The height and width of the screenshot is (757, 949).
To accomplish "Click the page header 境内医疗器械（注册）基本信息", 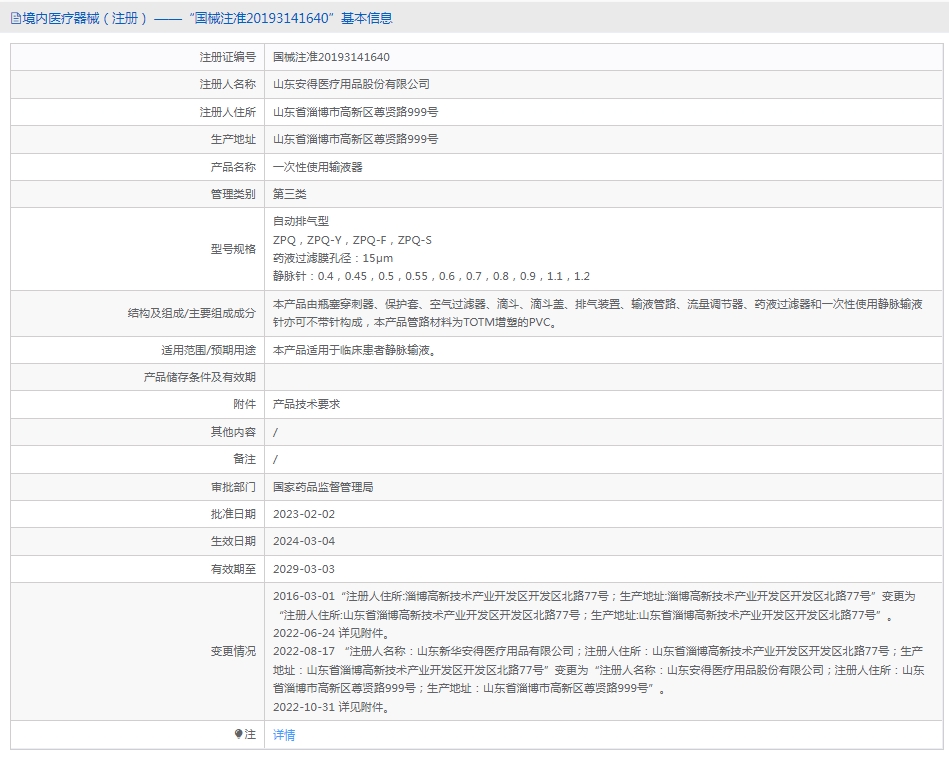I will click(202, 19).
